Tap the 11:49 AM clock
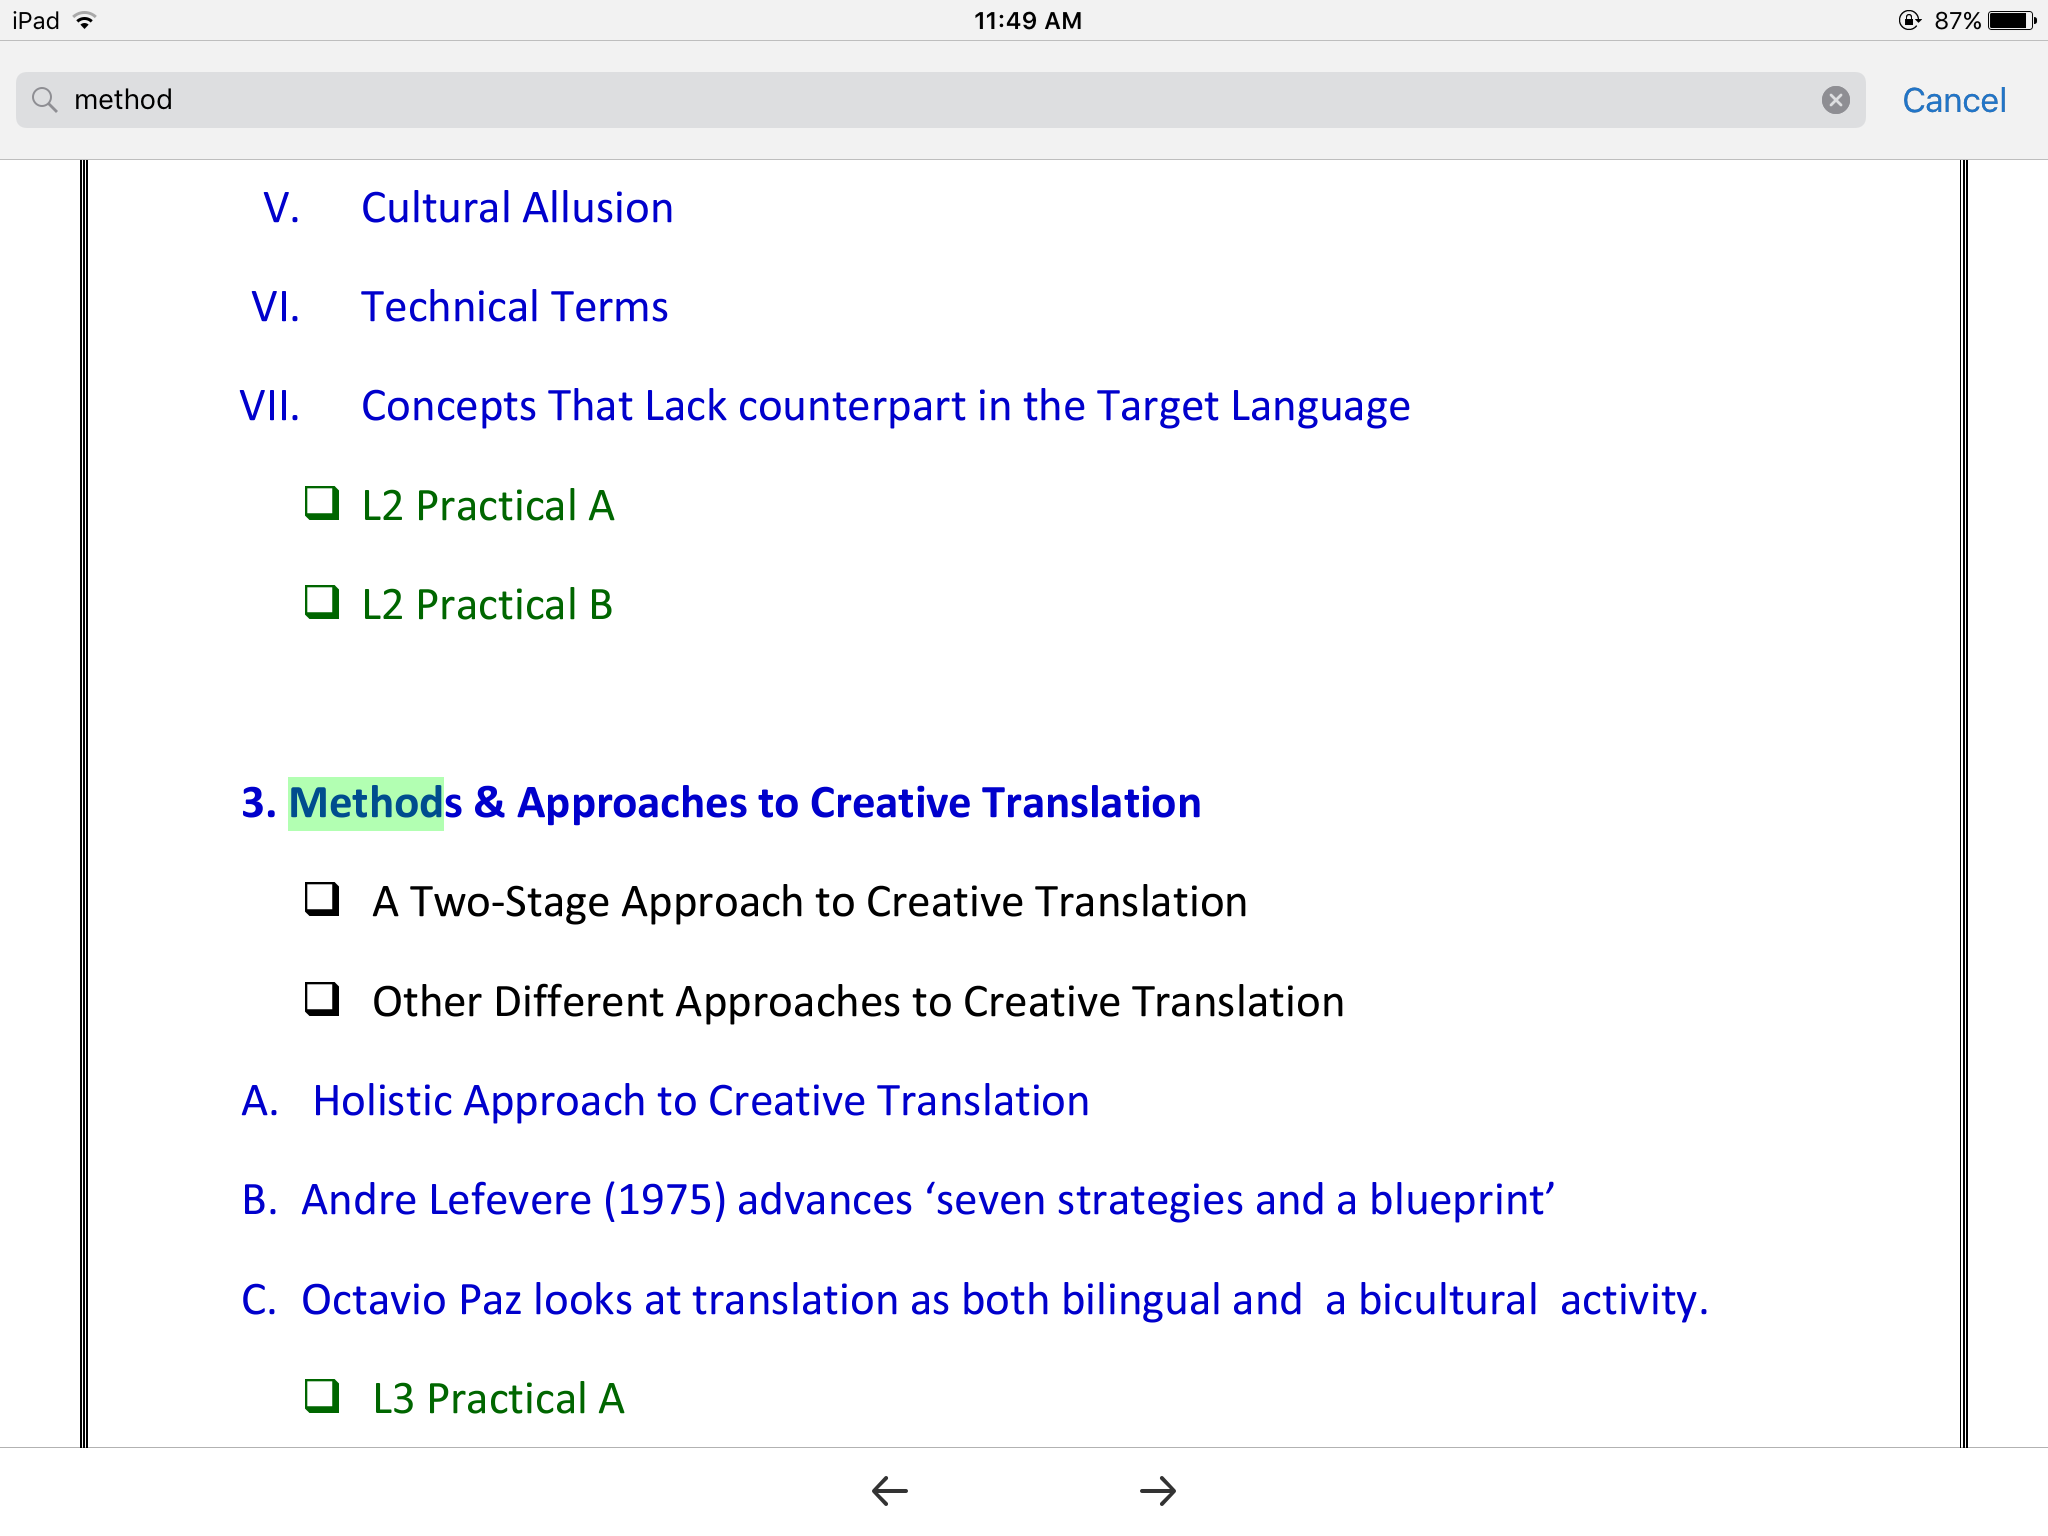This screenshot has width=2048, height=1536. tap(1028, 20)
